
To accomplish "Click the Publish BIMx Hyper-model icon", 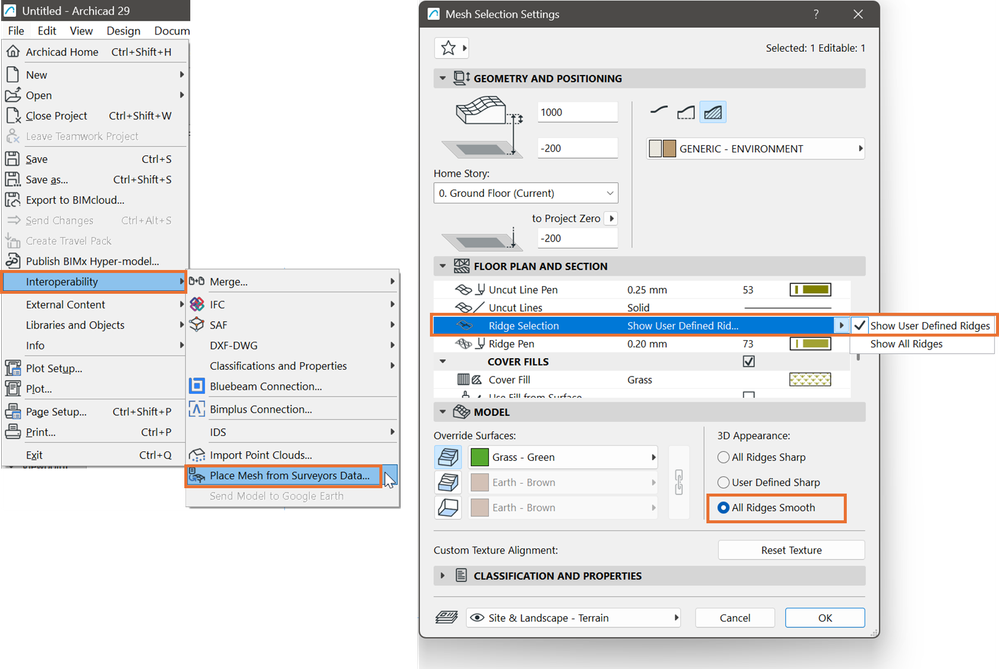I will (x=13, y=261).
